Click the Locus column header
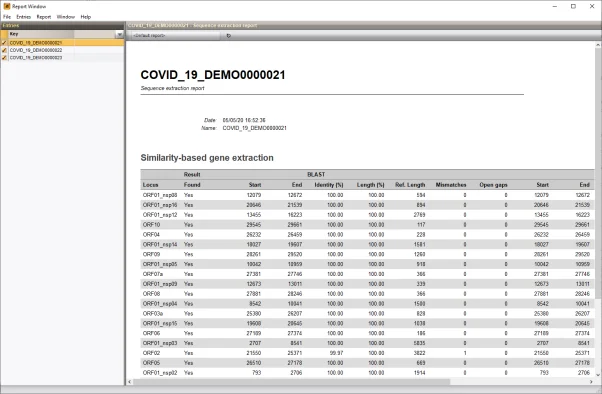This screenshot has width=602, height=394. [x=150, y=185]
